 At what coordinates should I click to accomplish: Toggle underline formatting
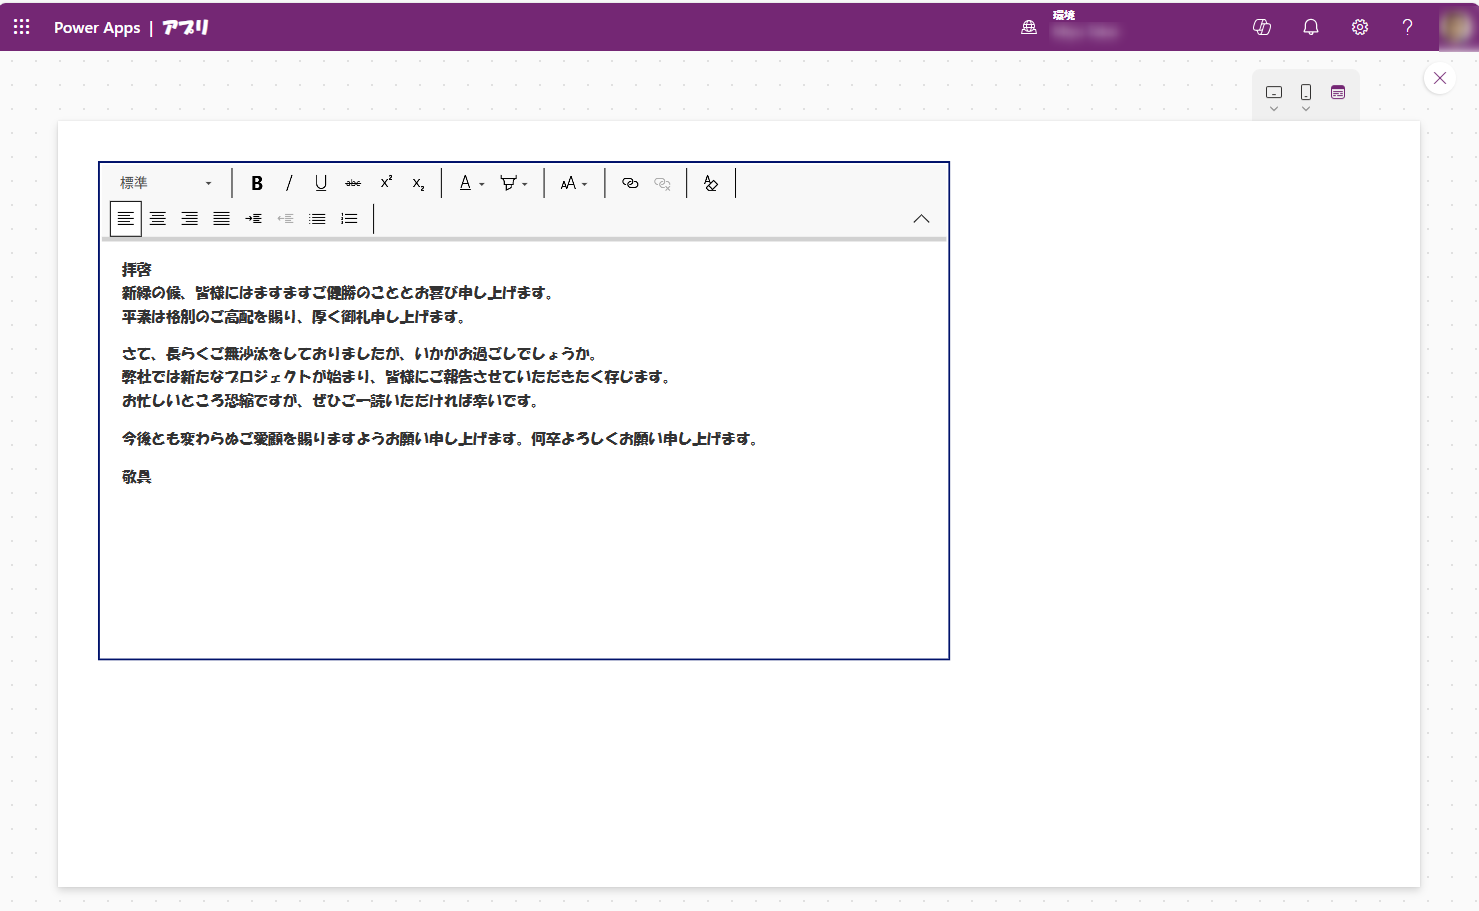point(321,183)
